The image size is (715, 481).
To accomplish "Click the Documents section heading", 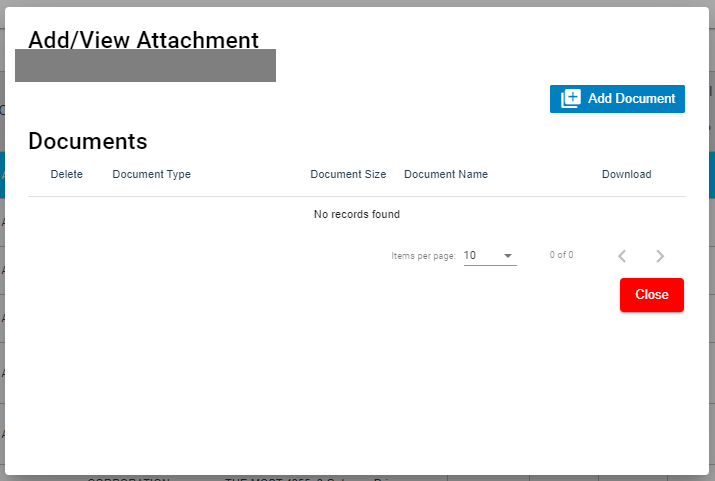I will [x=88, y=141].
